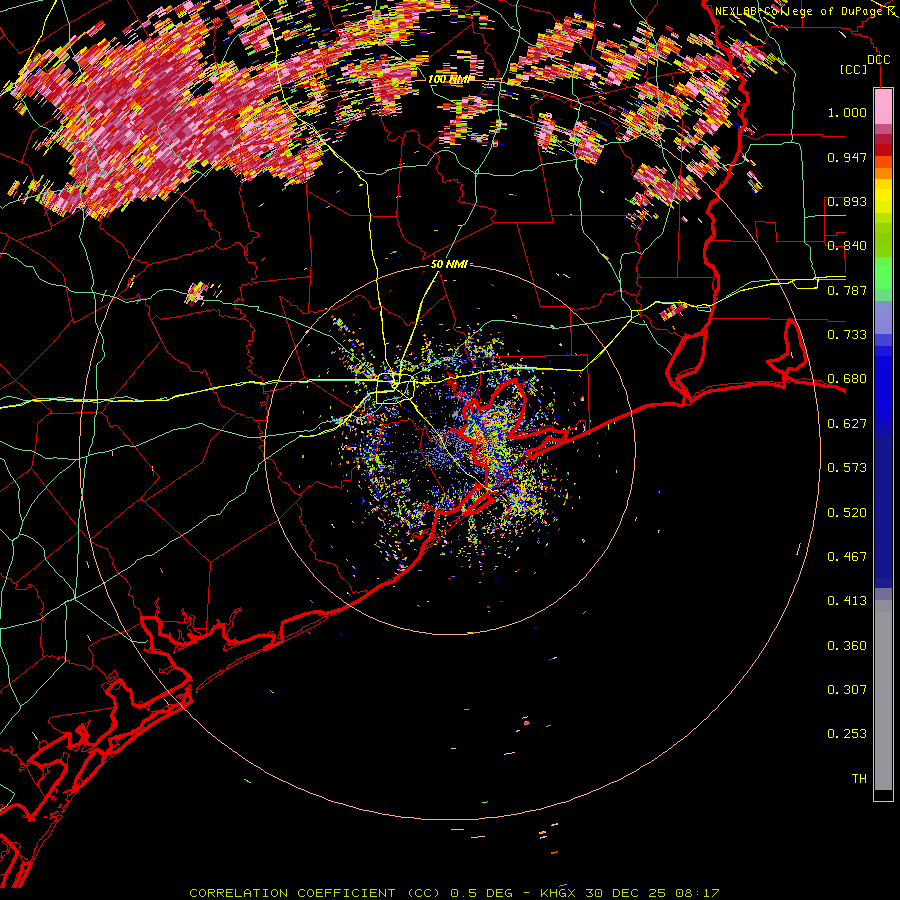Click the 0.947 scale label
900x900 pixels.
(847, 157)
